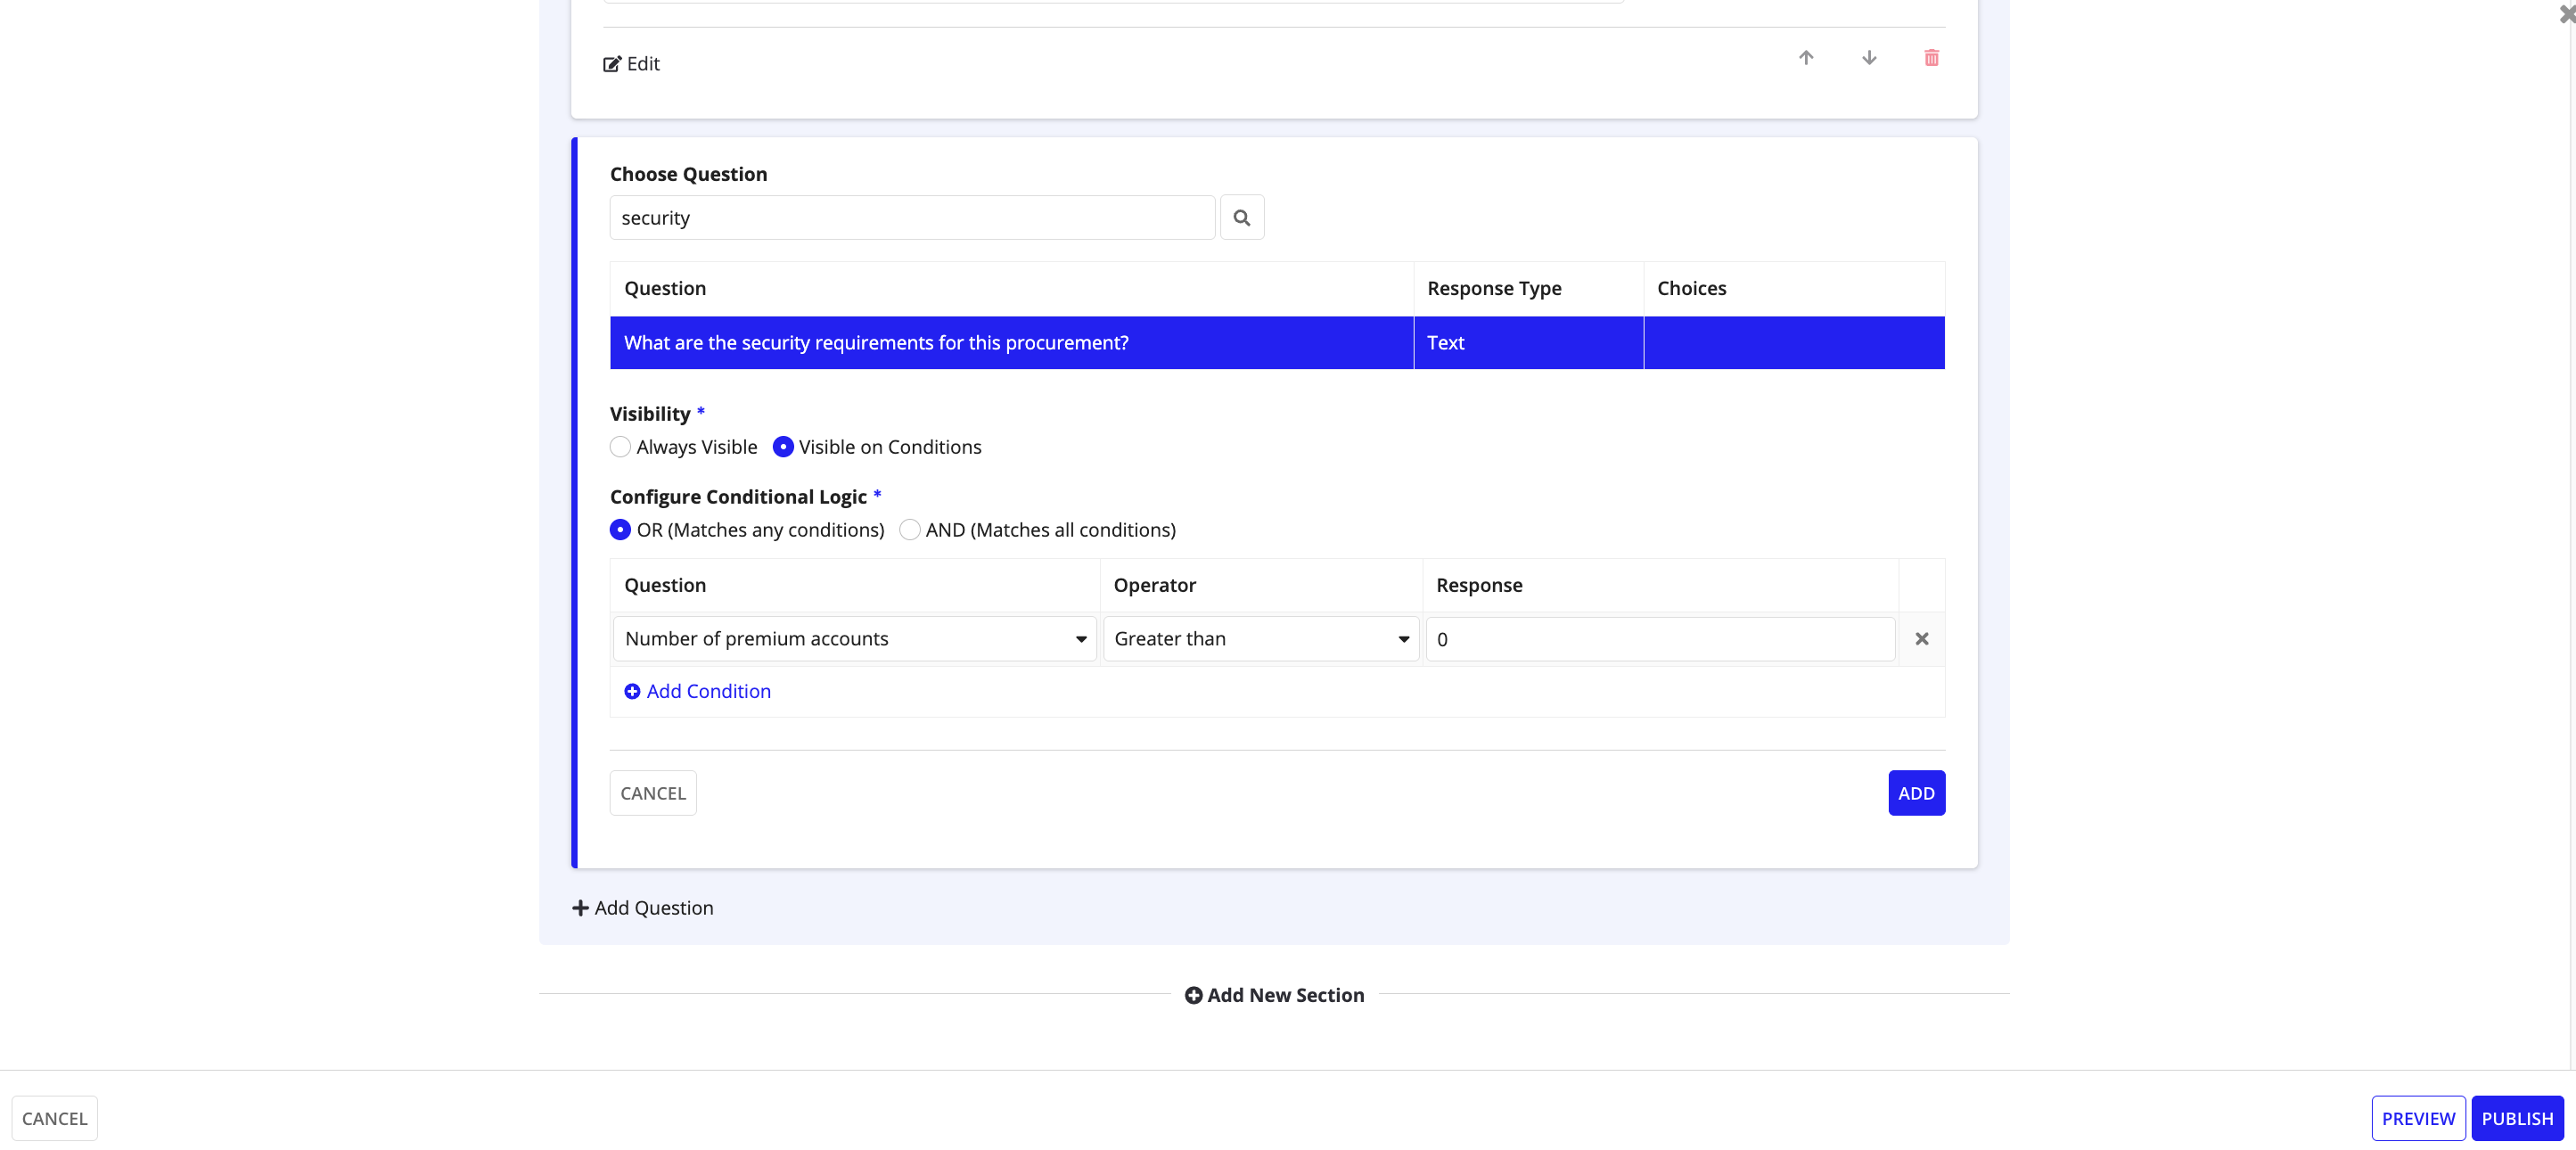The height and width of the screenshot is (1150, 2576).
Task: Click the magnifier search icon button
Action: [x=1242, y=218]
